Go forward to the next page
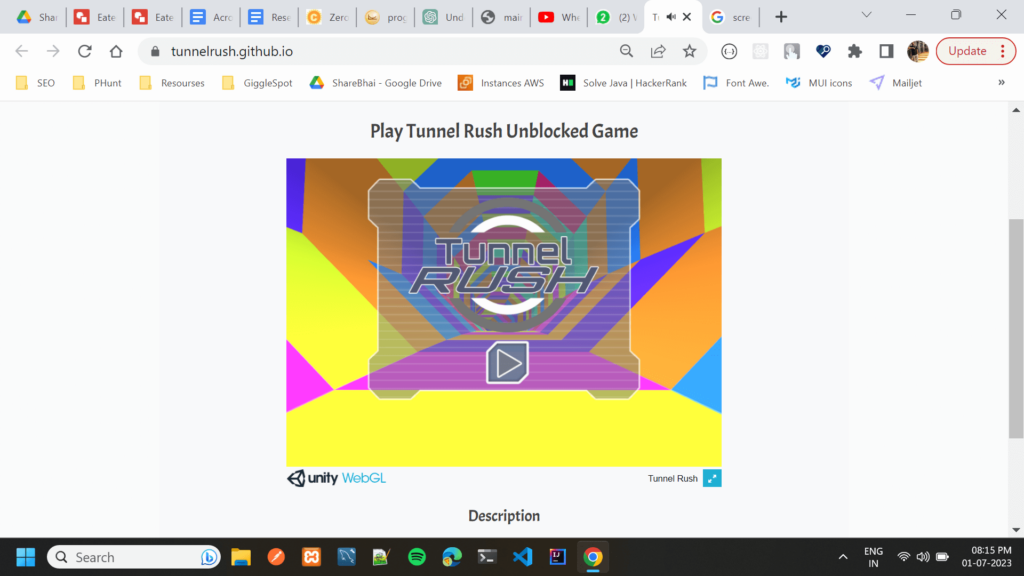 click(53, 51)
